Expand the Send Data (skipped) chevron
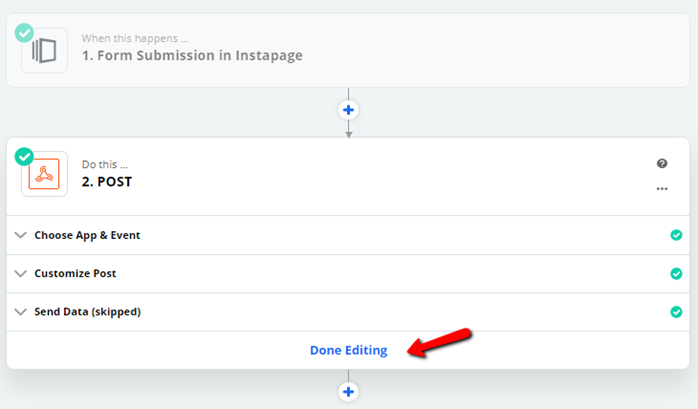 point(20,312)
